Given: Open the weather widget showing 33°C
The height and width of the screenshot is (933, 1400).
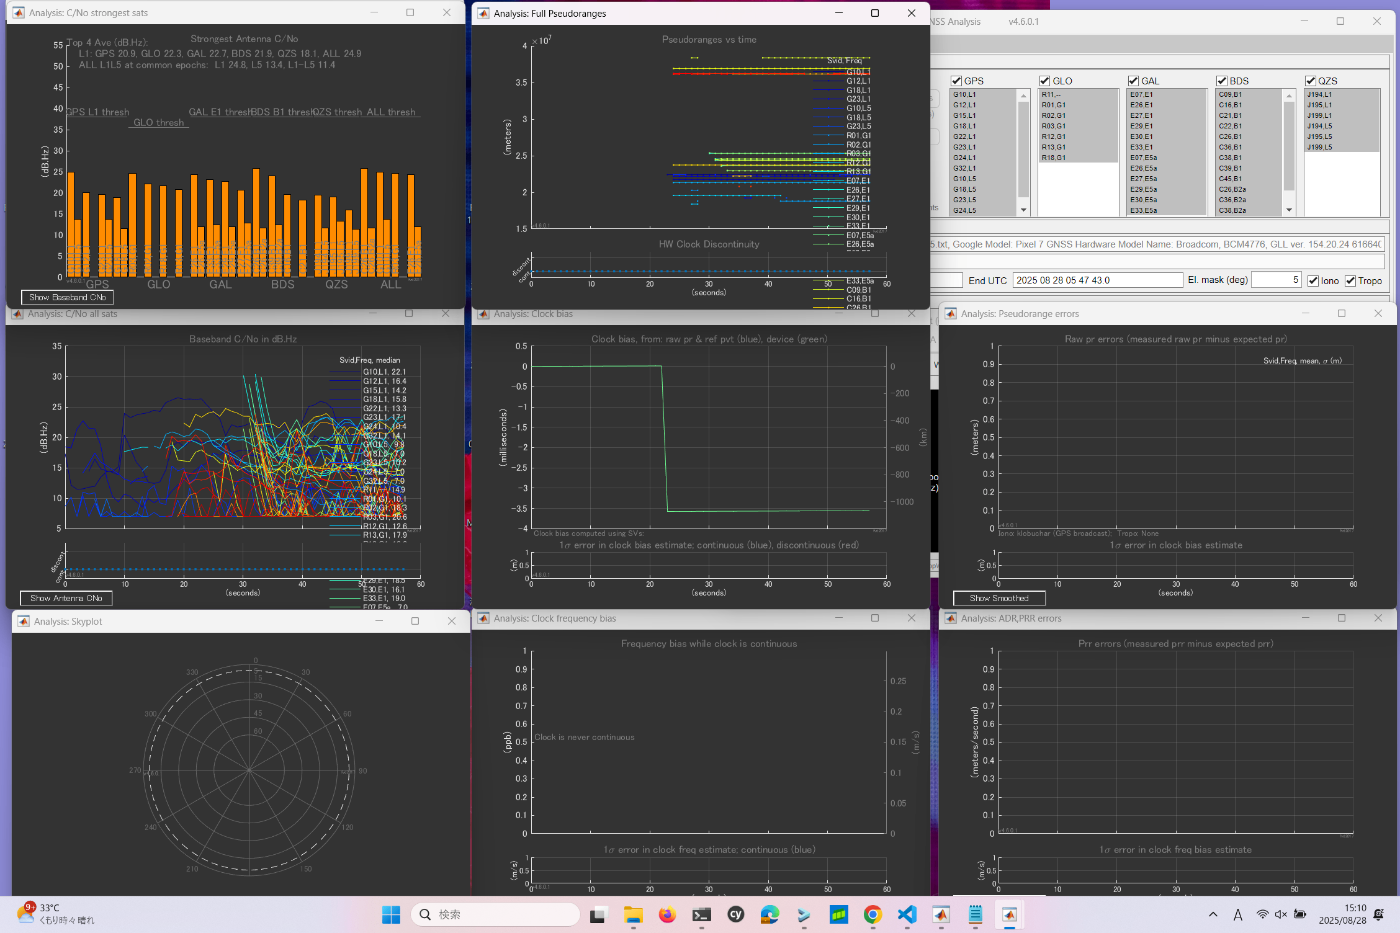Looking at the screenshot, I should (58, 914).
